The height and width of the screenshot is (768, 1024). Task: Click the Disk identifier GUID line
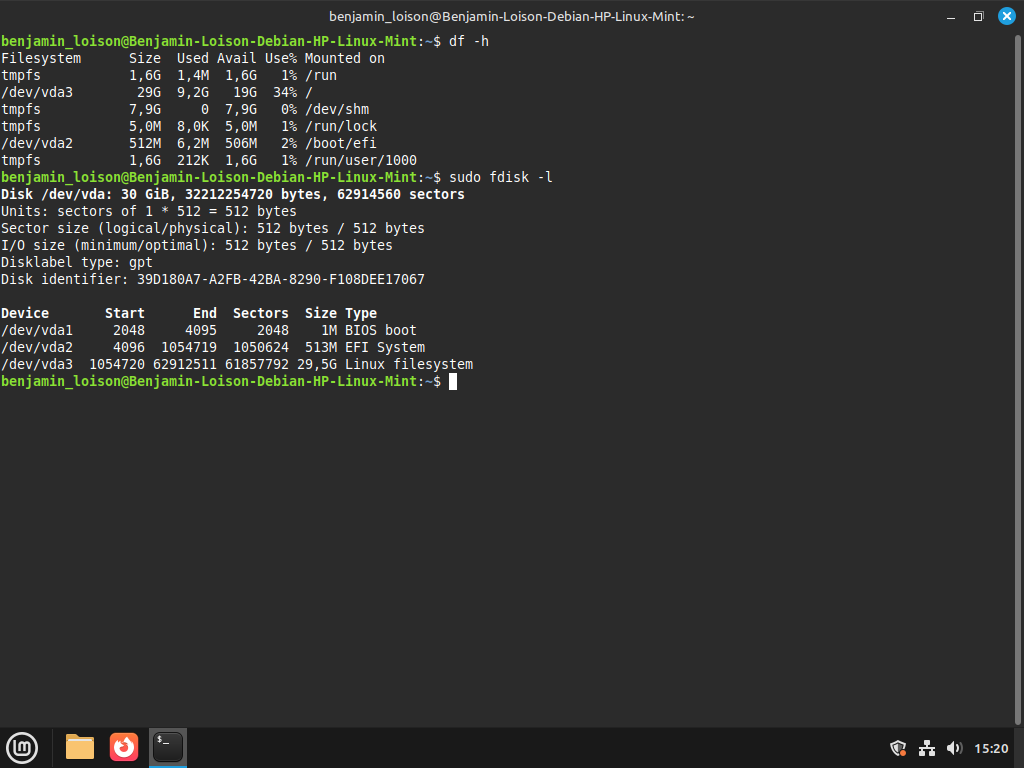(212, 279)
